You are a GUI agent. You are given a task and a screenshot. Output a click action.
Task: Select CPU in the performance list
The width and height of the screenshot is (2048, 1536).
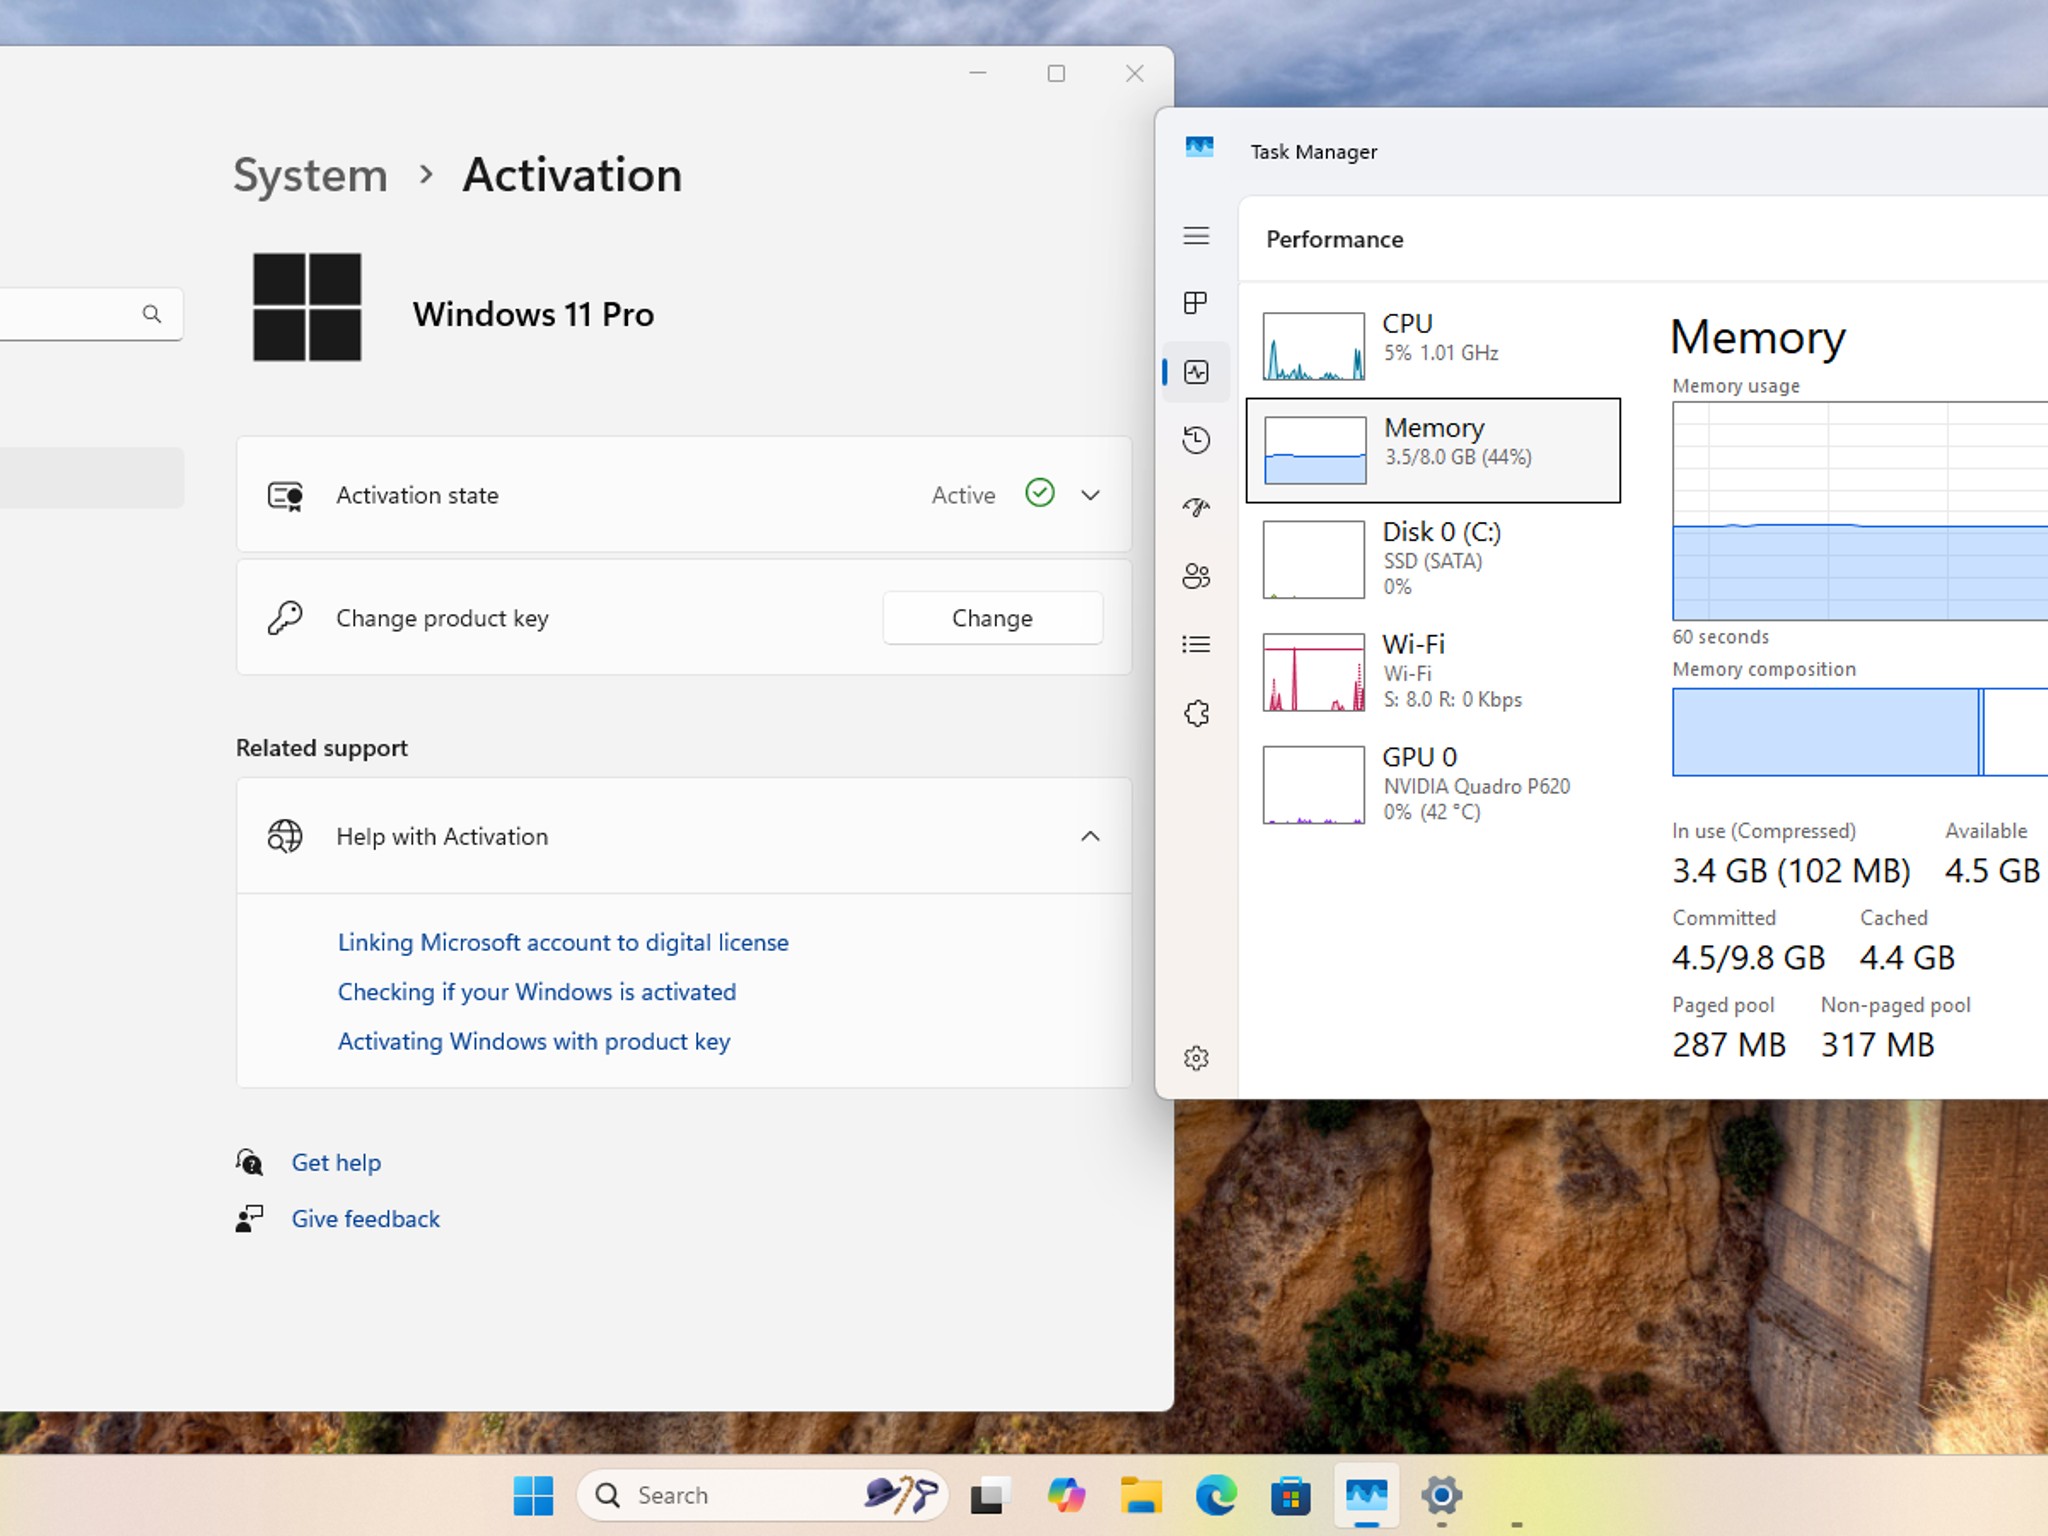(x=1433, y=345)
